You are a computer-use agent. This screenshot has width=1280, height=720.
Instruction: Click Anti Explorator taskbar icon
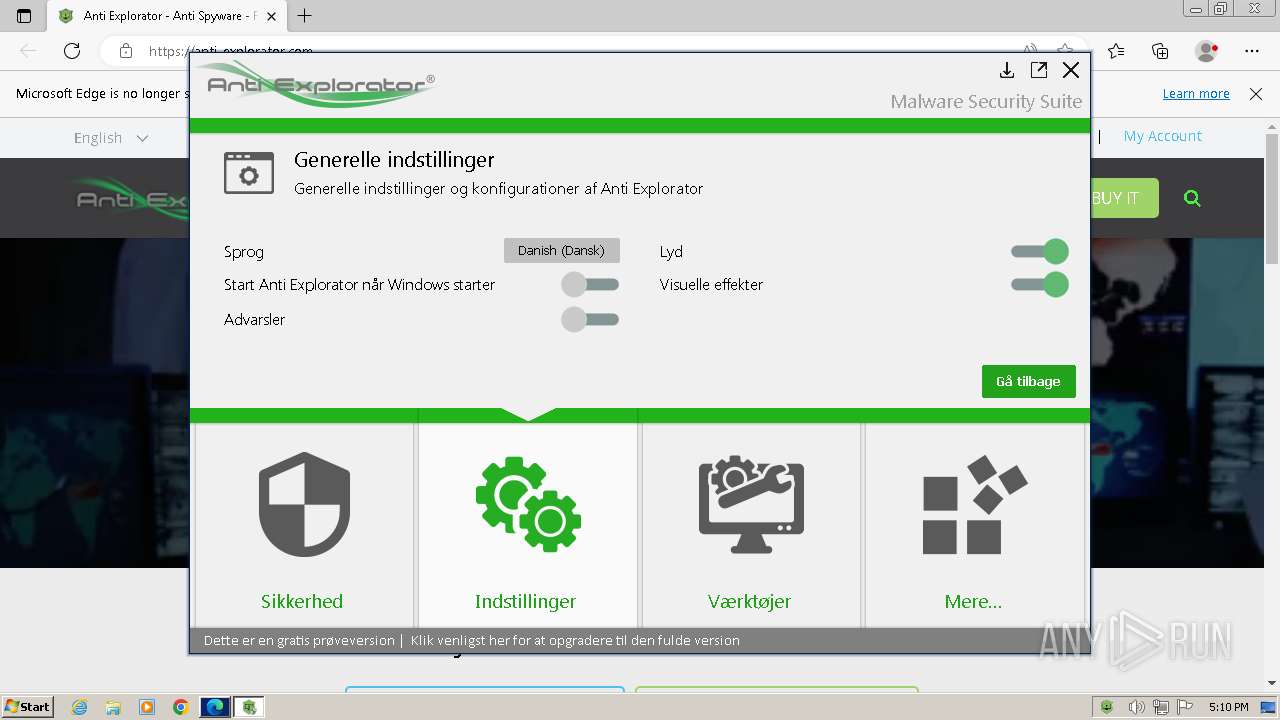pos(249,707)
